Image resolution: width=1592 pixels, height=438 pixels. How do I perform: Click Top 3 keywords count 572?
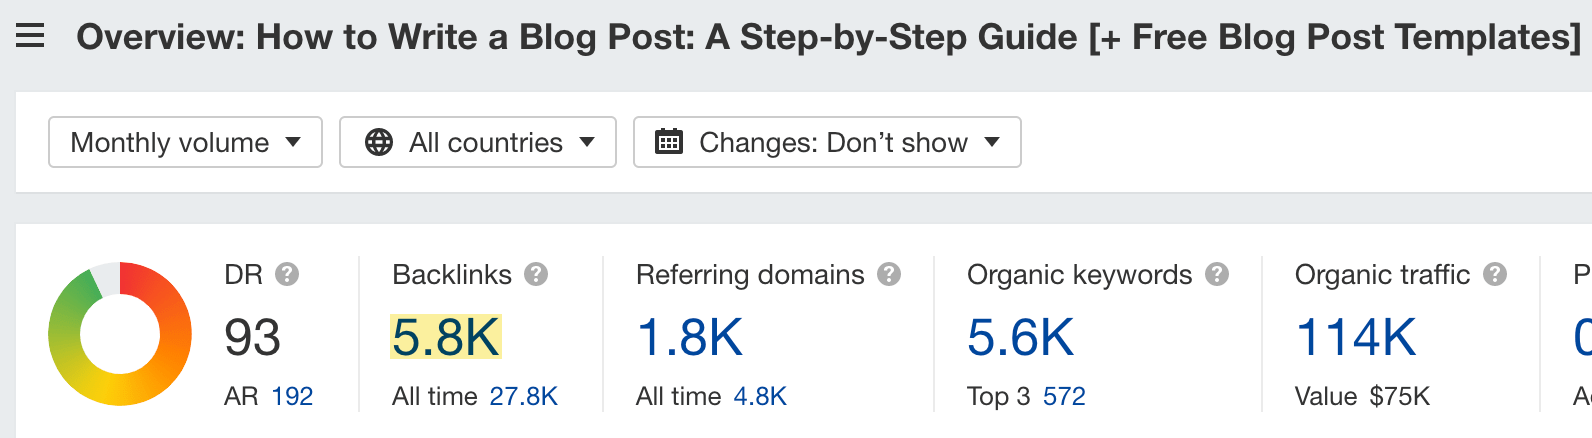tap(1064, 396)
